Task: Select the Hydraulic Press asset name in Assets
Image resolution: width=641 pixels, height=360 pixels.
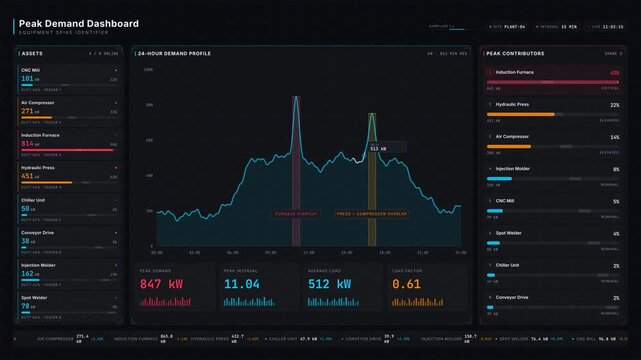Action: (x=38, y=168)
